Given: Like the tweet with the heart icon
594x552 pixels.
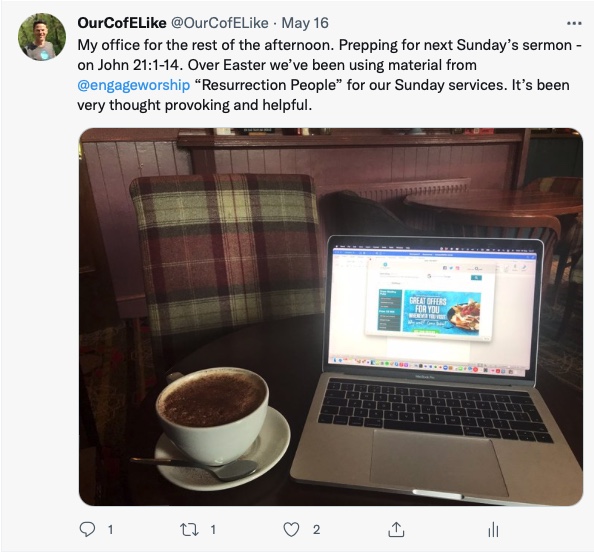Looking at the screenshot, I should 291,530.
